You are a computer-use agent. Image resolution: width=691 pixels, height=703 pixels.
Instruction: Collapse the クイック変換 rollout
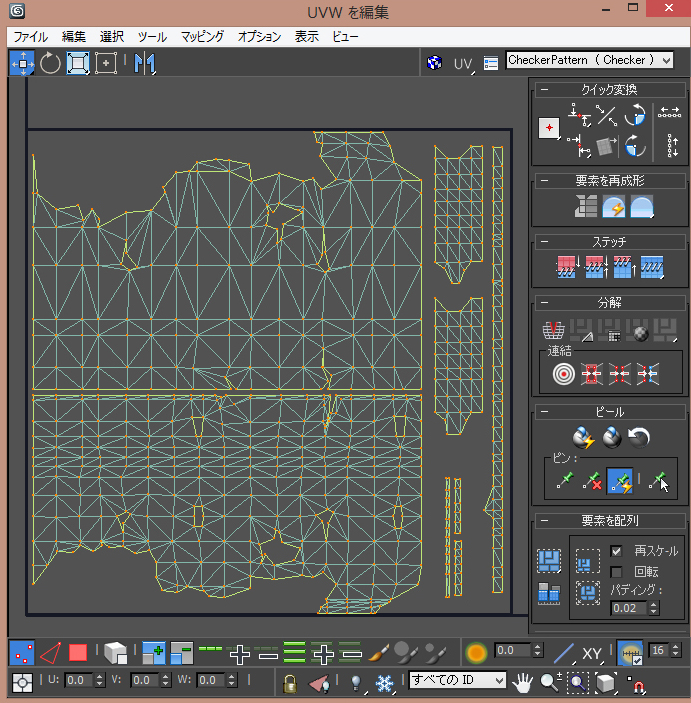[545, 90]
